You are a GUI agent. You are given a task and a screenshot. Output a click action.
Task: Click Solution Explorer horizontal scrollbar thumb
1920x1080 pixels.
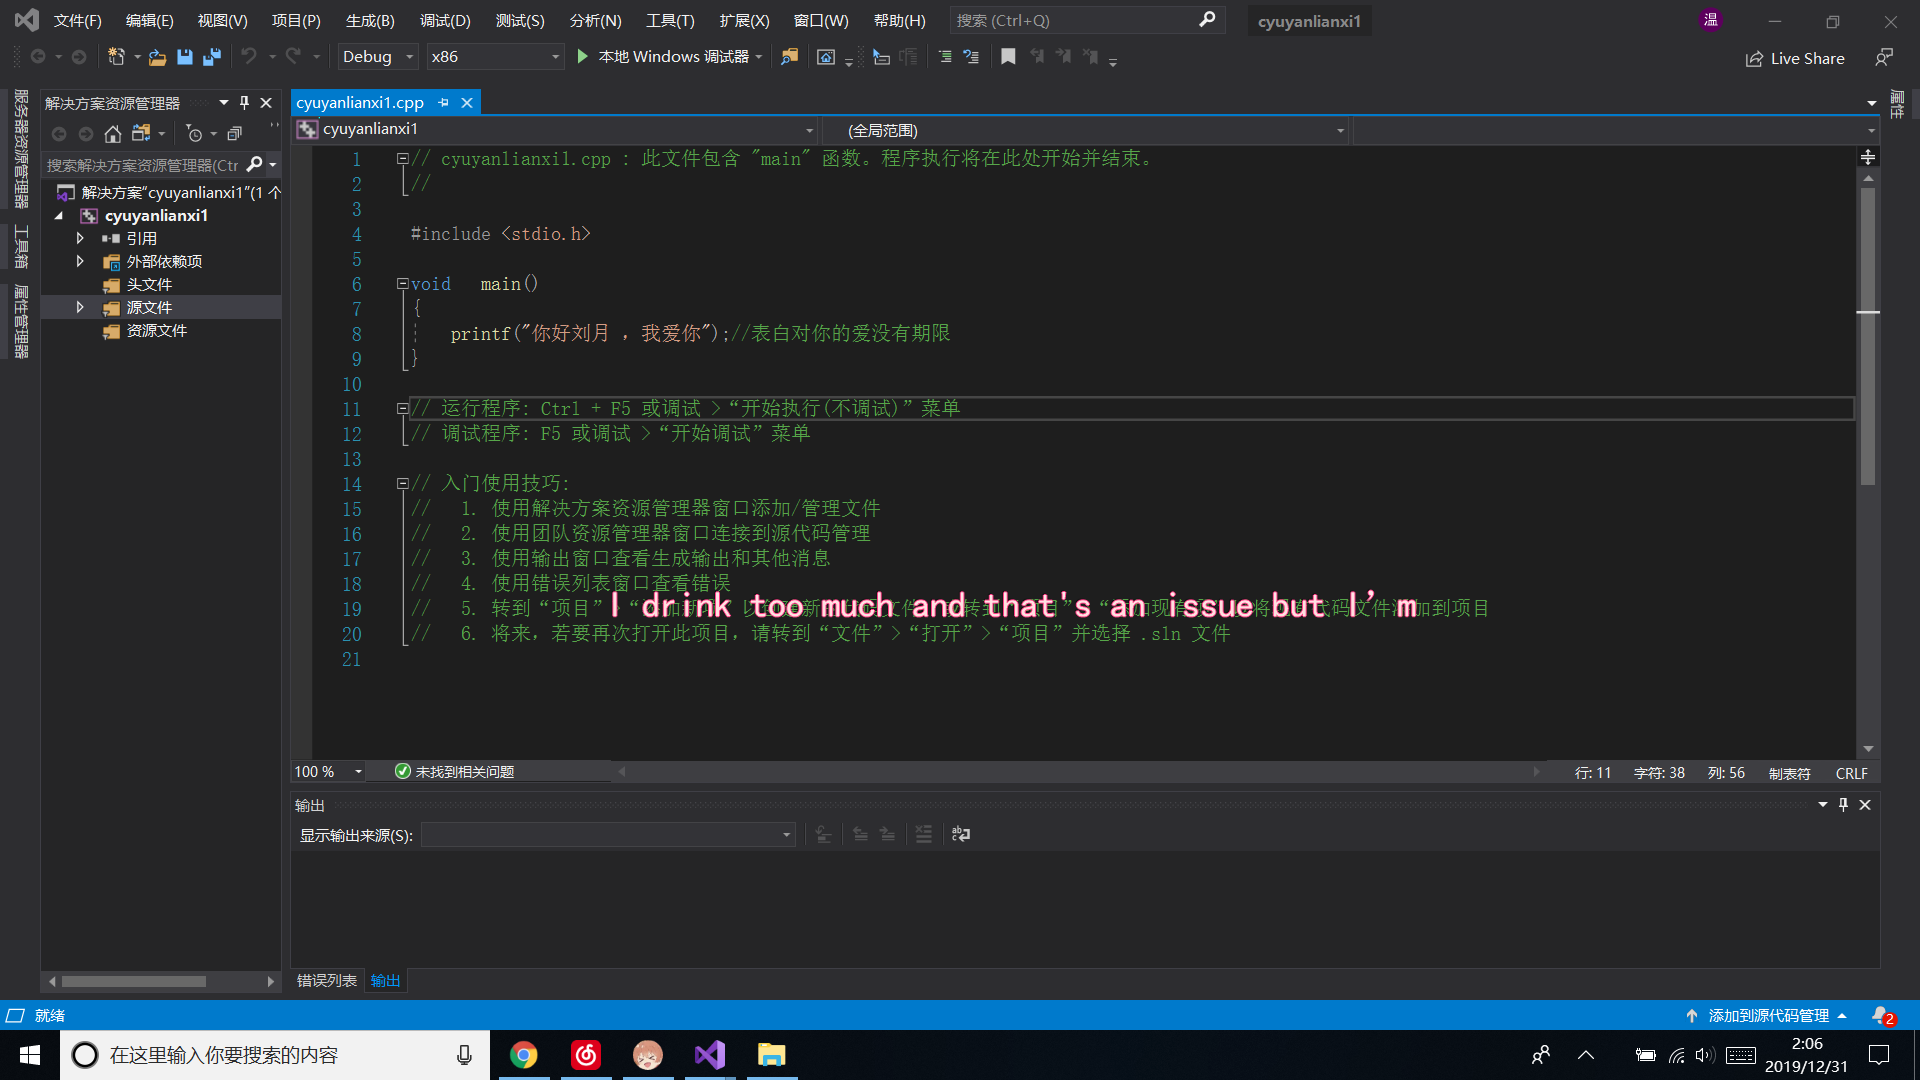(134, 981)
